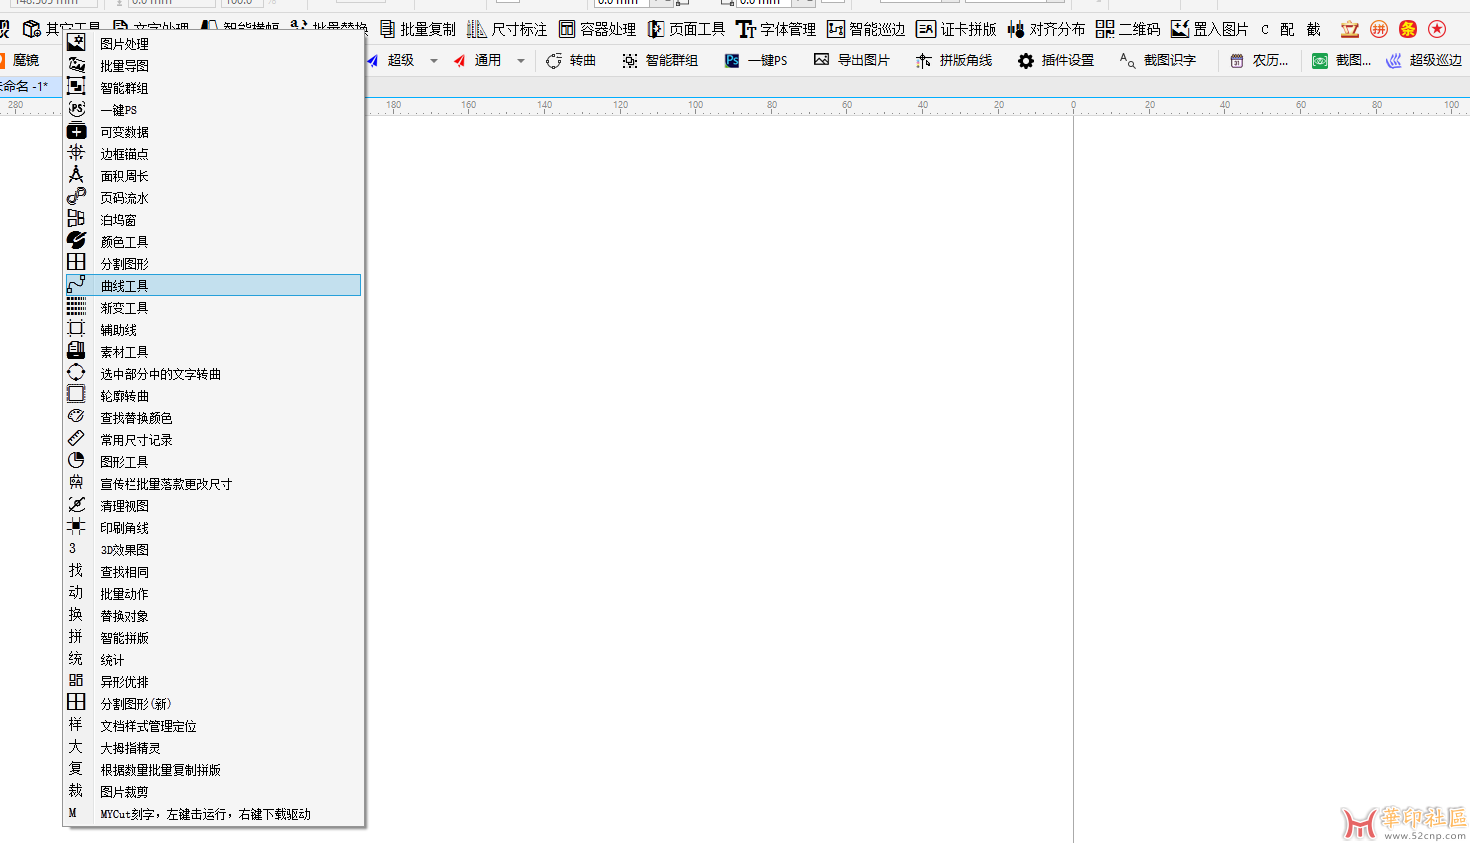Viewport: 1470px width, 843px height.
Task: Open the 其它工具 dropdown menu
Action: [x=62, y=29]
